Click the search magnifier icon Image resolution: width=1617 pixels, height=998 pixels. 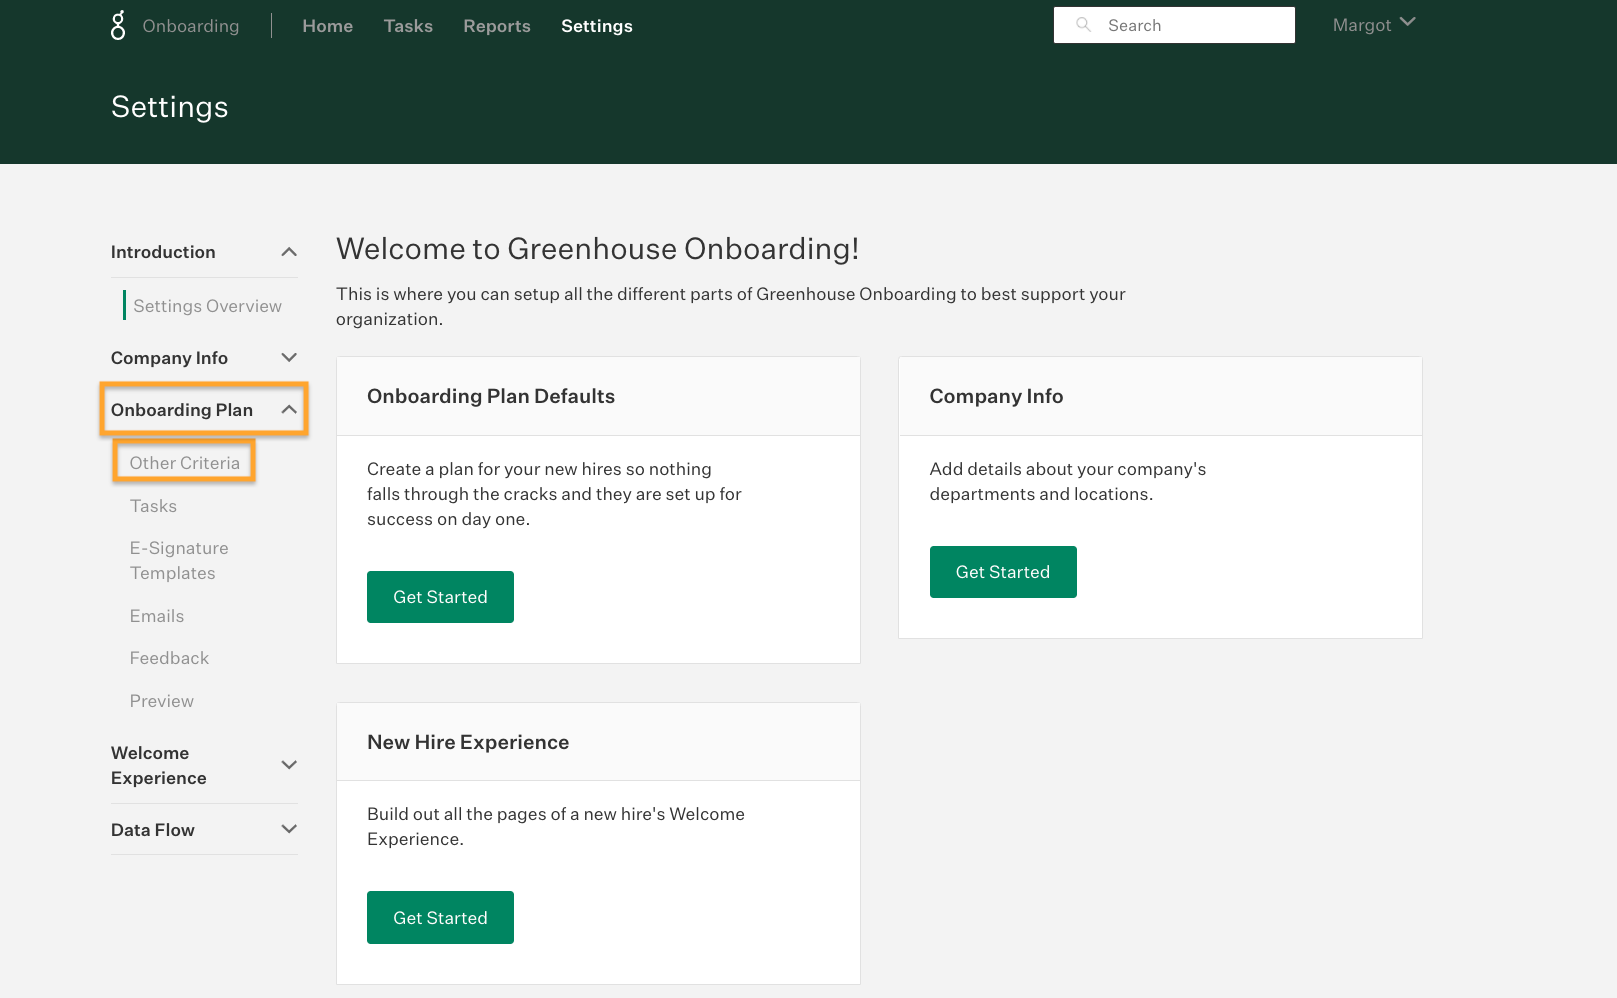pyautogui.click(x=1083, y=25)
